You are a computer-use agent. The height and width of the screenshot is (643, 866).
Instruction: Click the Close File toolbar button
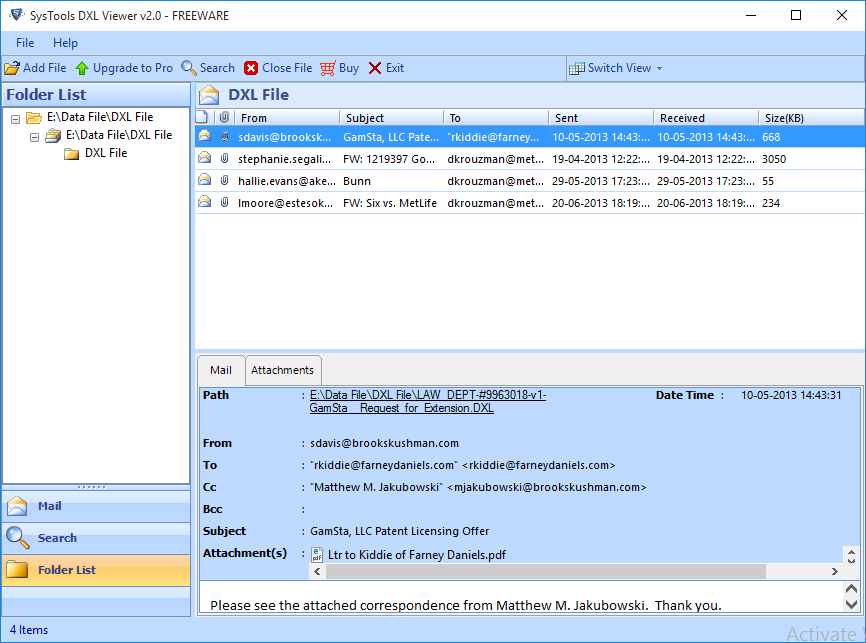point(278,68)
